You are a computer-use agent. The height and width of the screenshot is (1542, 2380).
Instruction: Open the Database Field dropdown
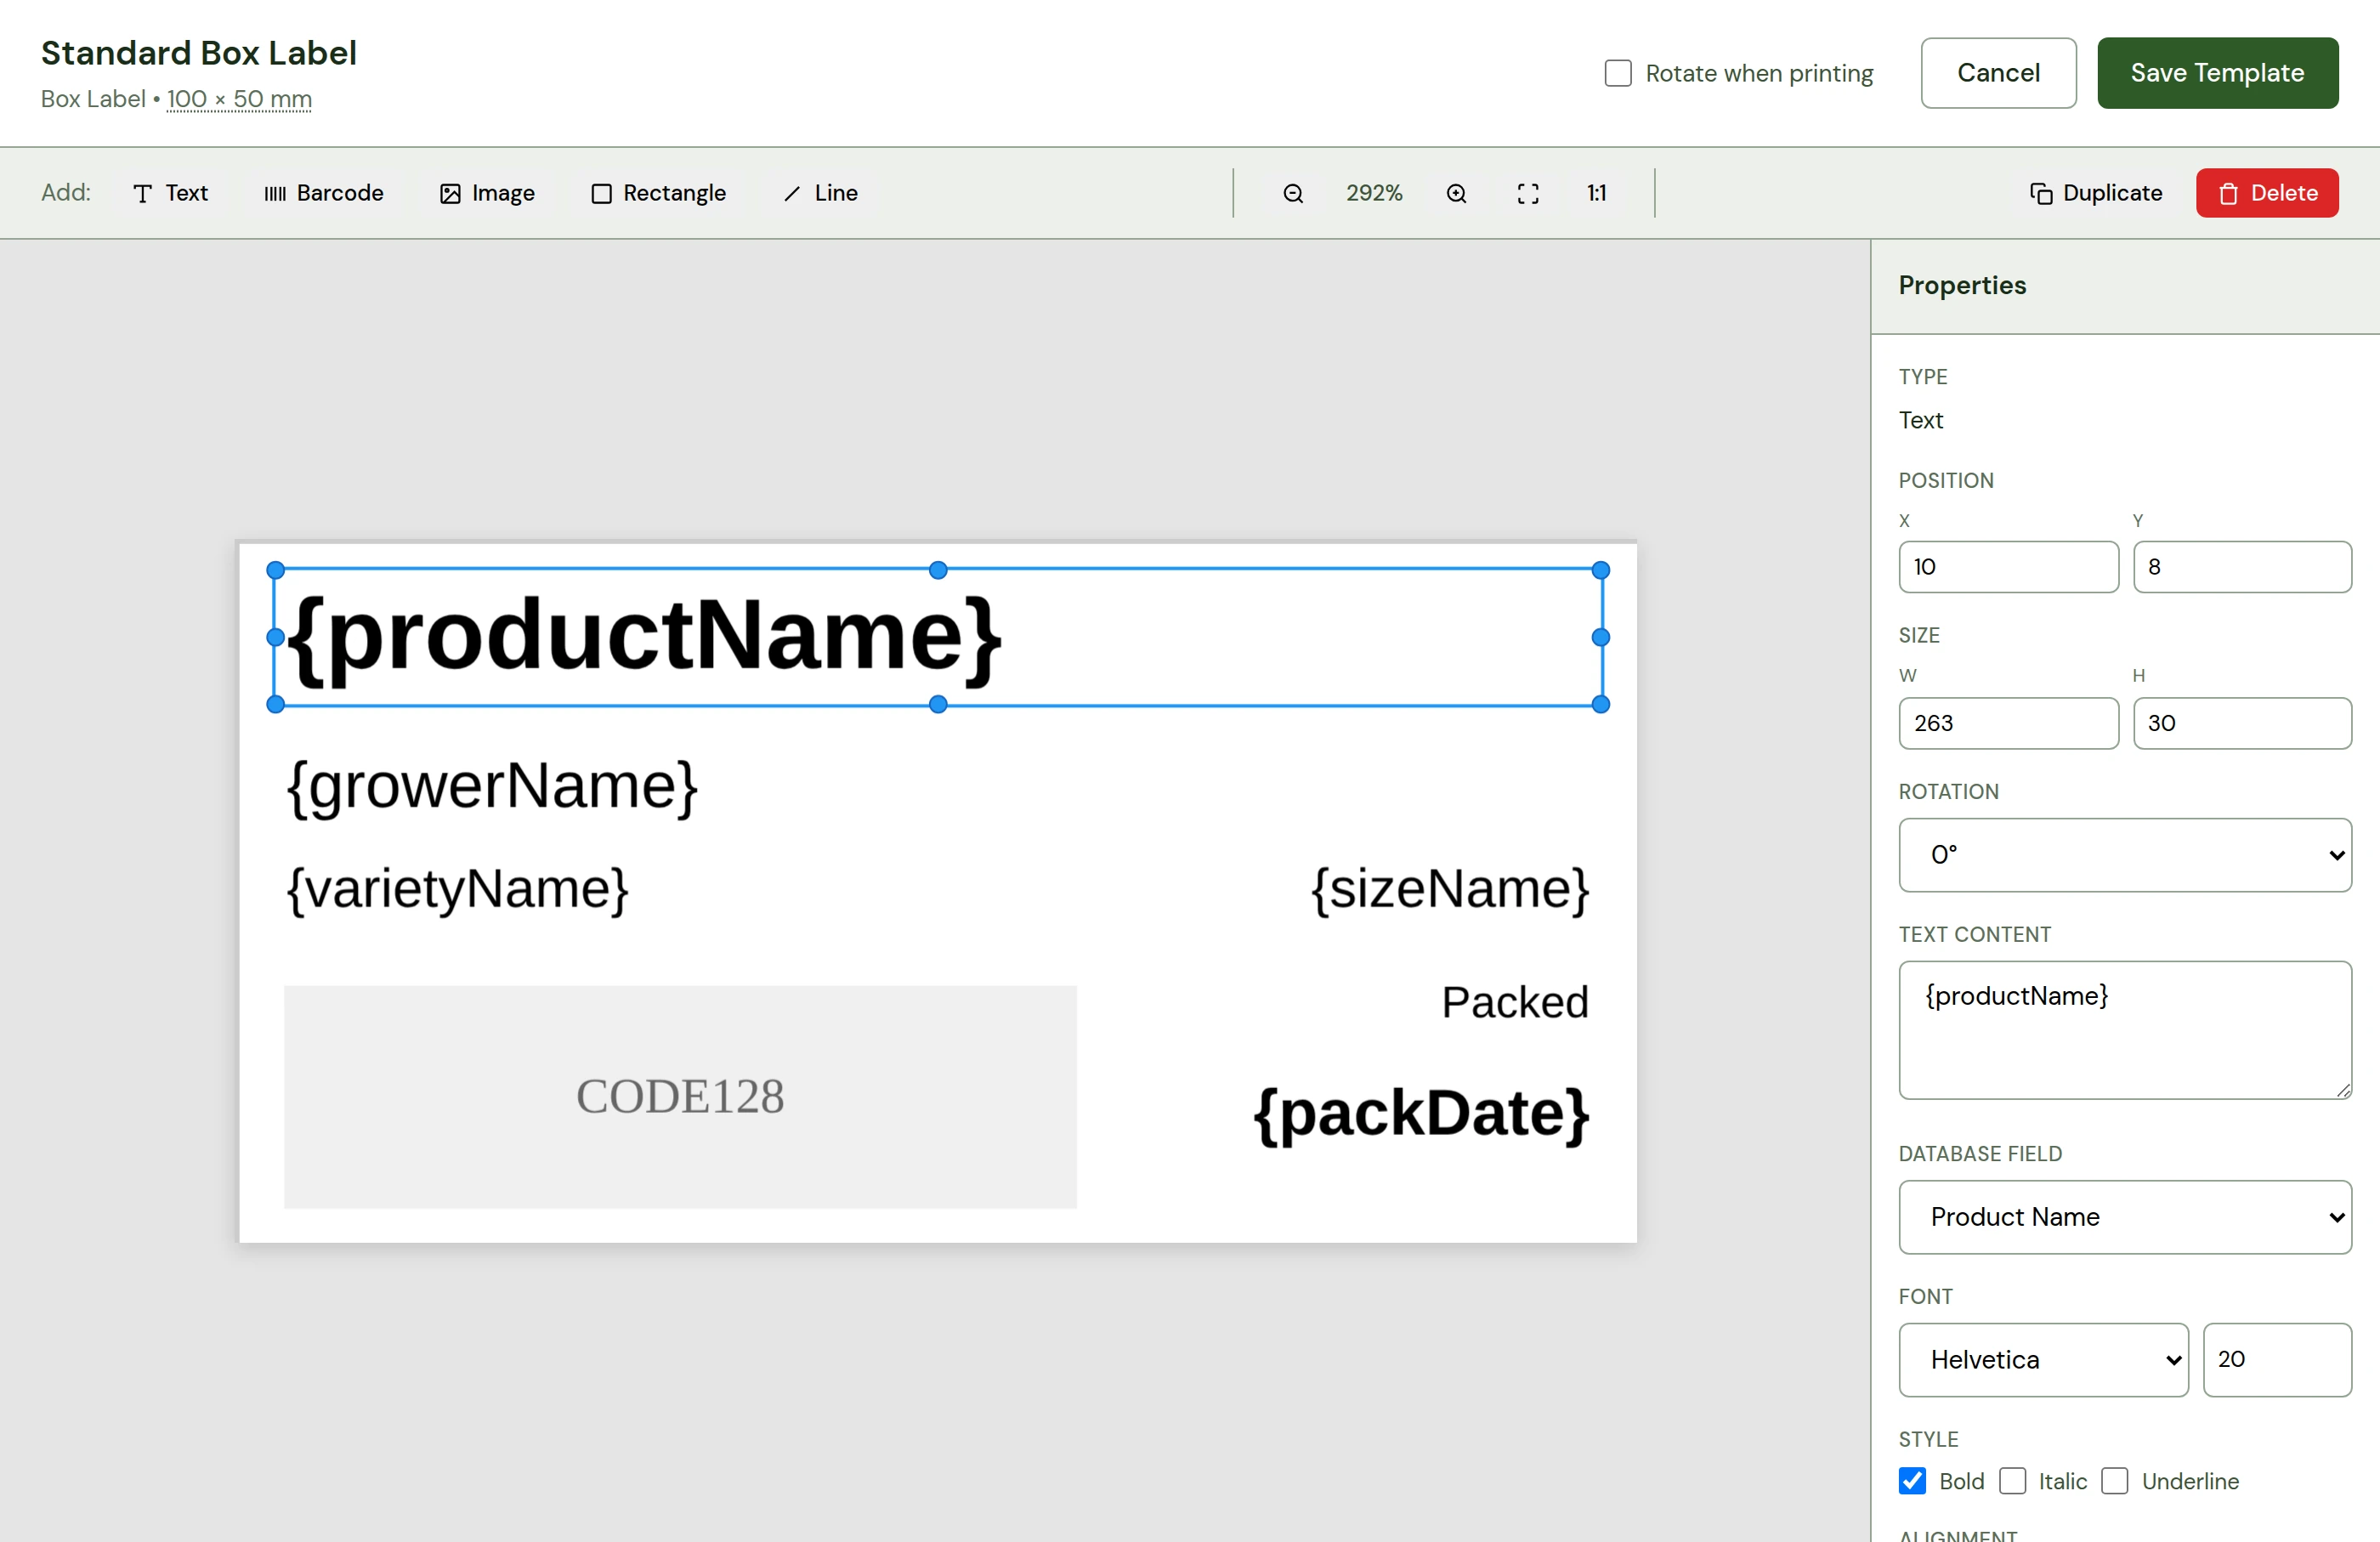(x=2125, y=1217)
